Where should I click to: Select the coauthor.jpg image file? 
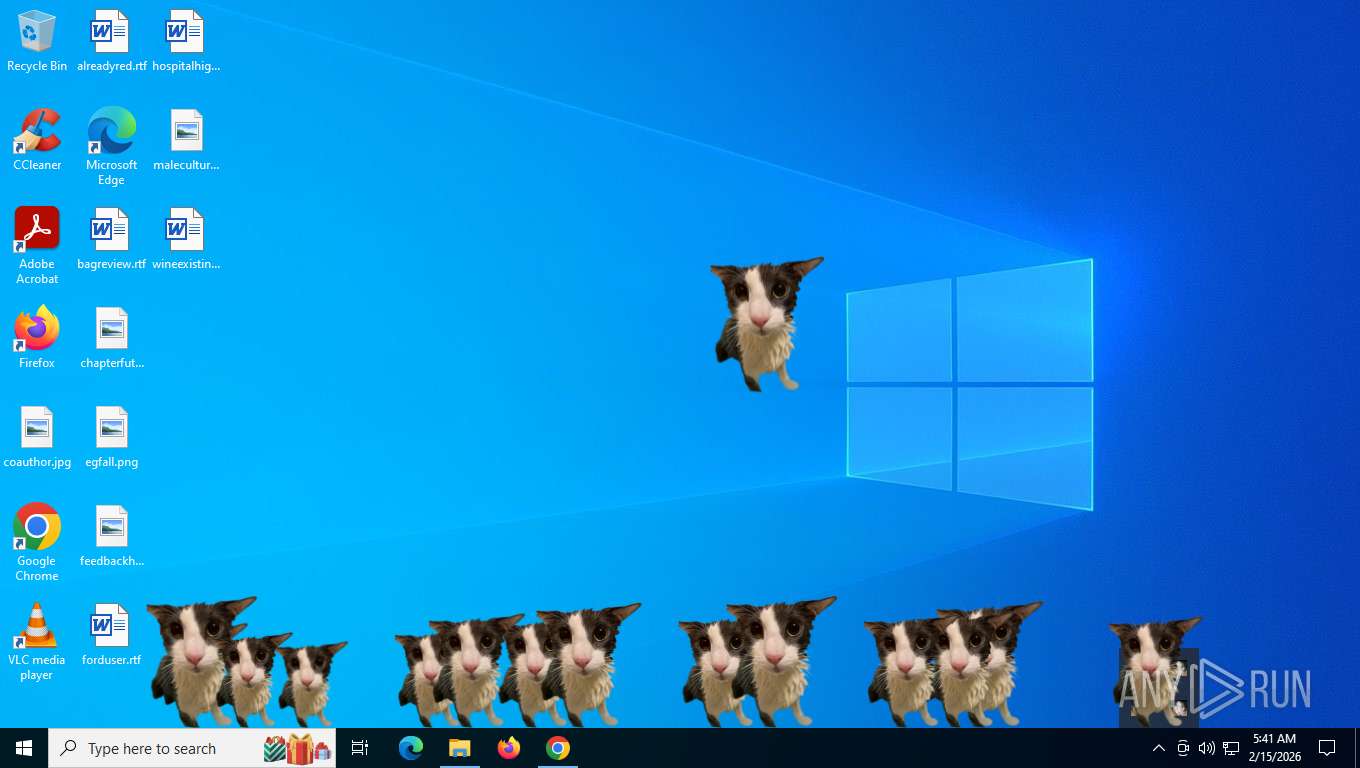click(37, 437)
